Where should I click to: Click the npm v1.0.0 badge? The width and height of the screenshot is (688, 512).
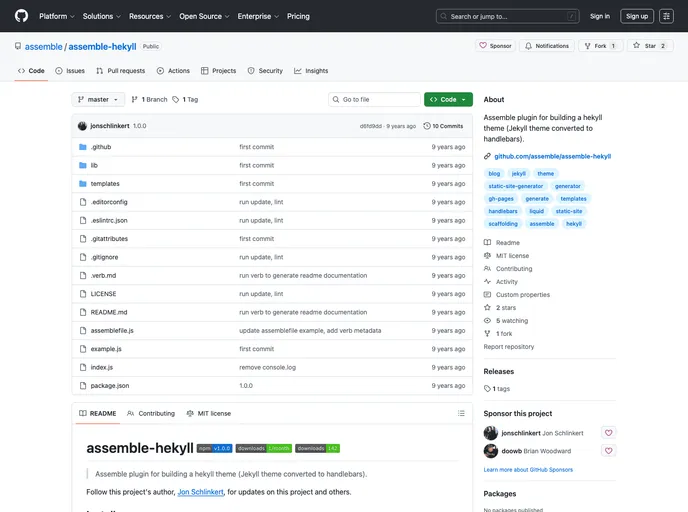point(214,448)
